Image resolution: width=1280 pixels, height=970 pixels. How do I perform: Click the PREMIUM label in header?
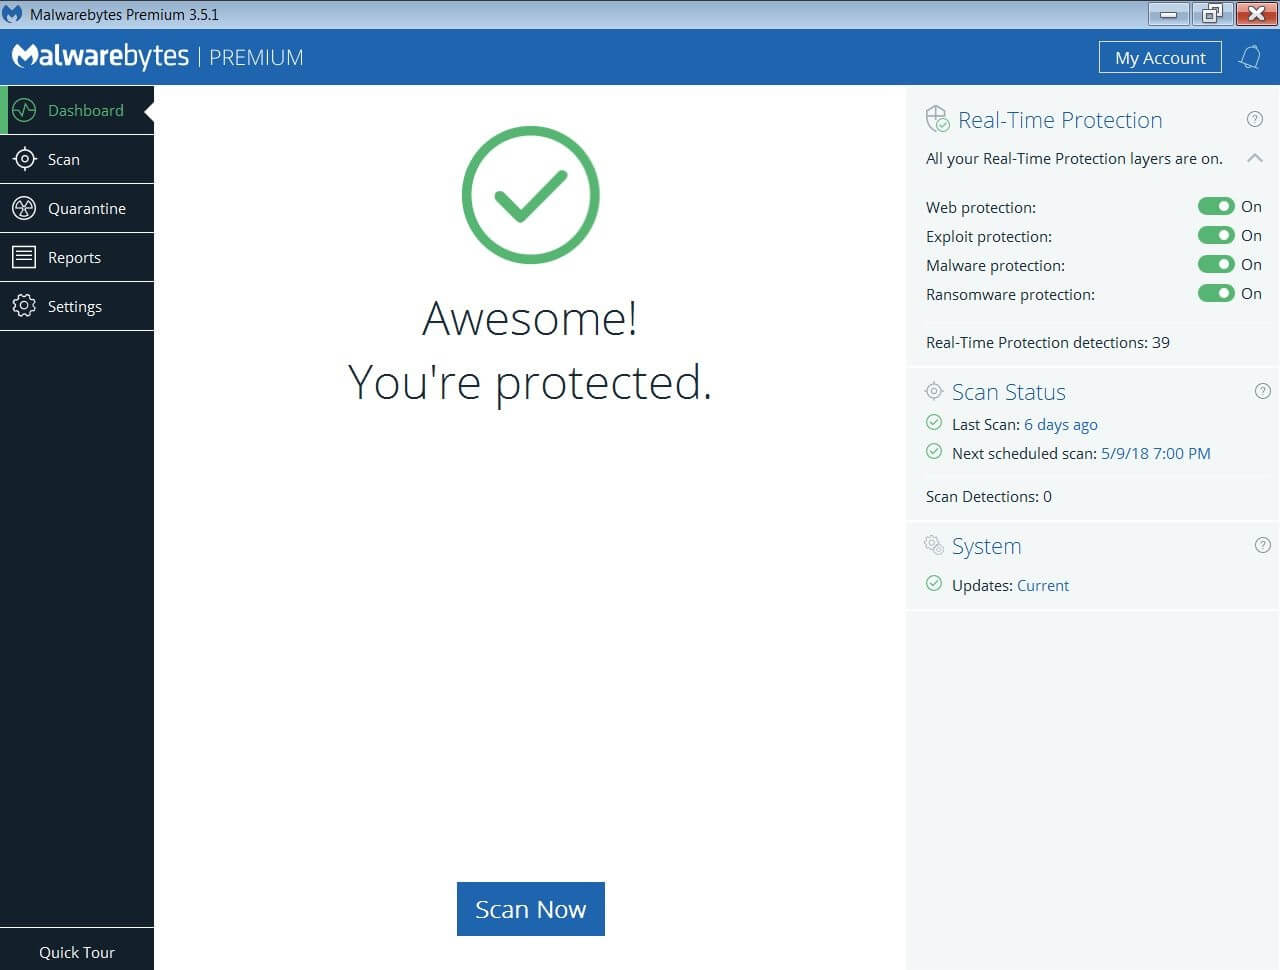(x=256, y=57)
